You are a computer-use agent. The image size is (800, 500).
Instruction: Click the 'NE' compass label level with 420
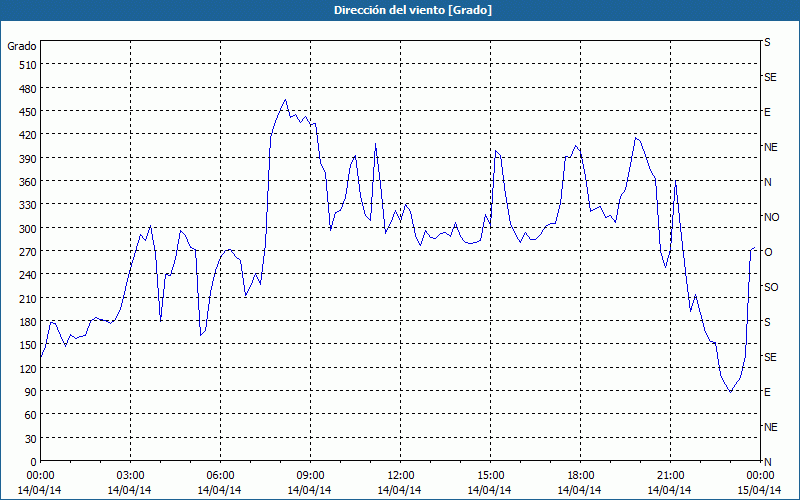(770, 147)
